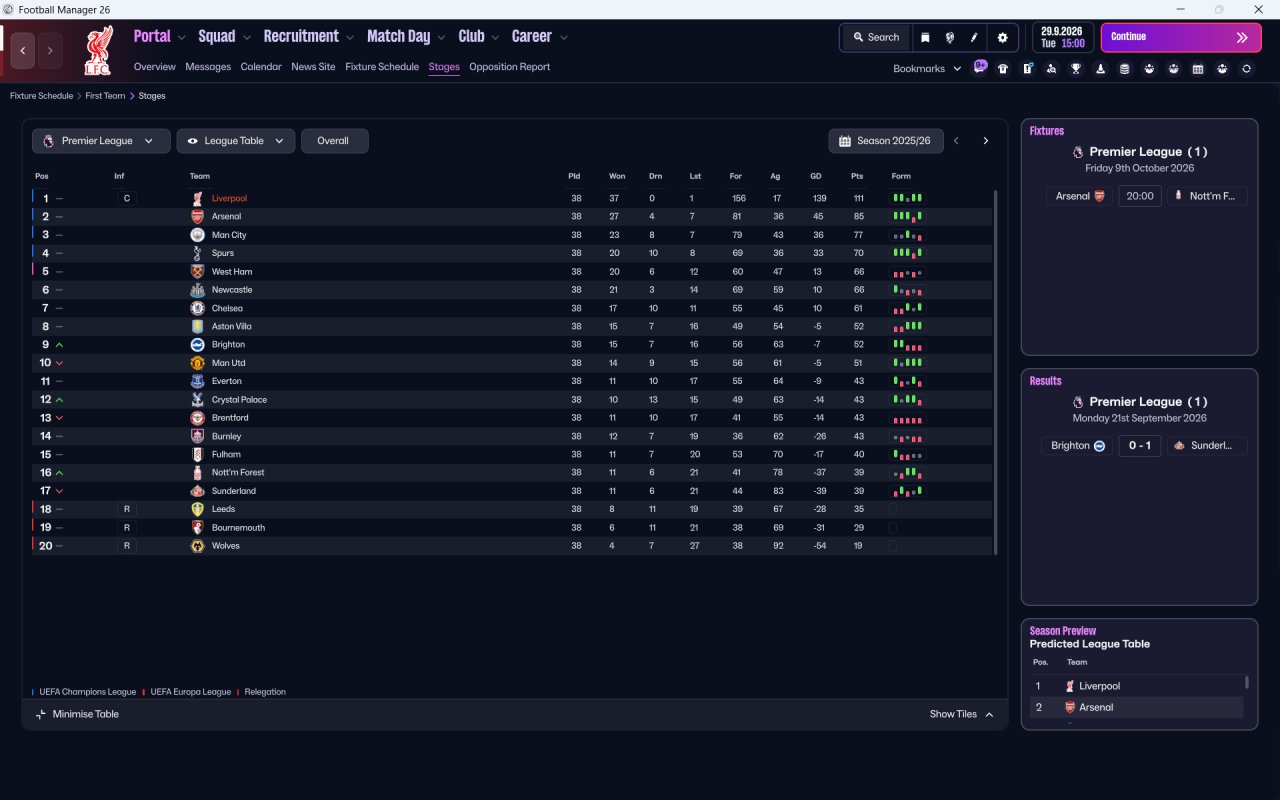The height and width of the screenshot is (800, 1280).
Task: Go to the Fixture Schedule tab
Action: (x=382, y=67)
